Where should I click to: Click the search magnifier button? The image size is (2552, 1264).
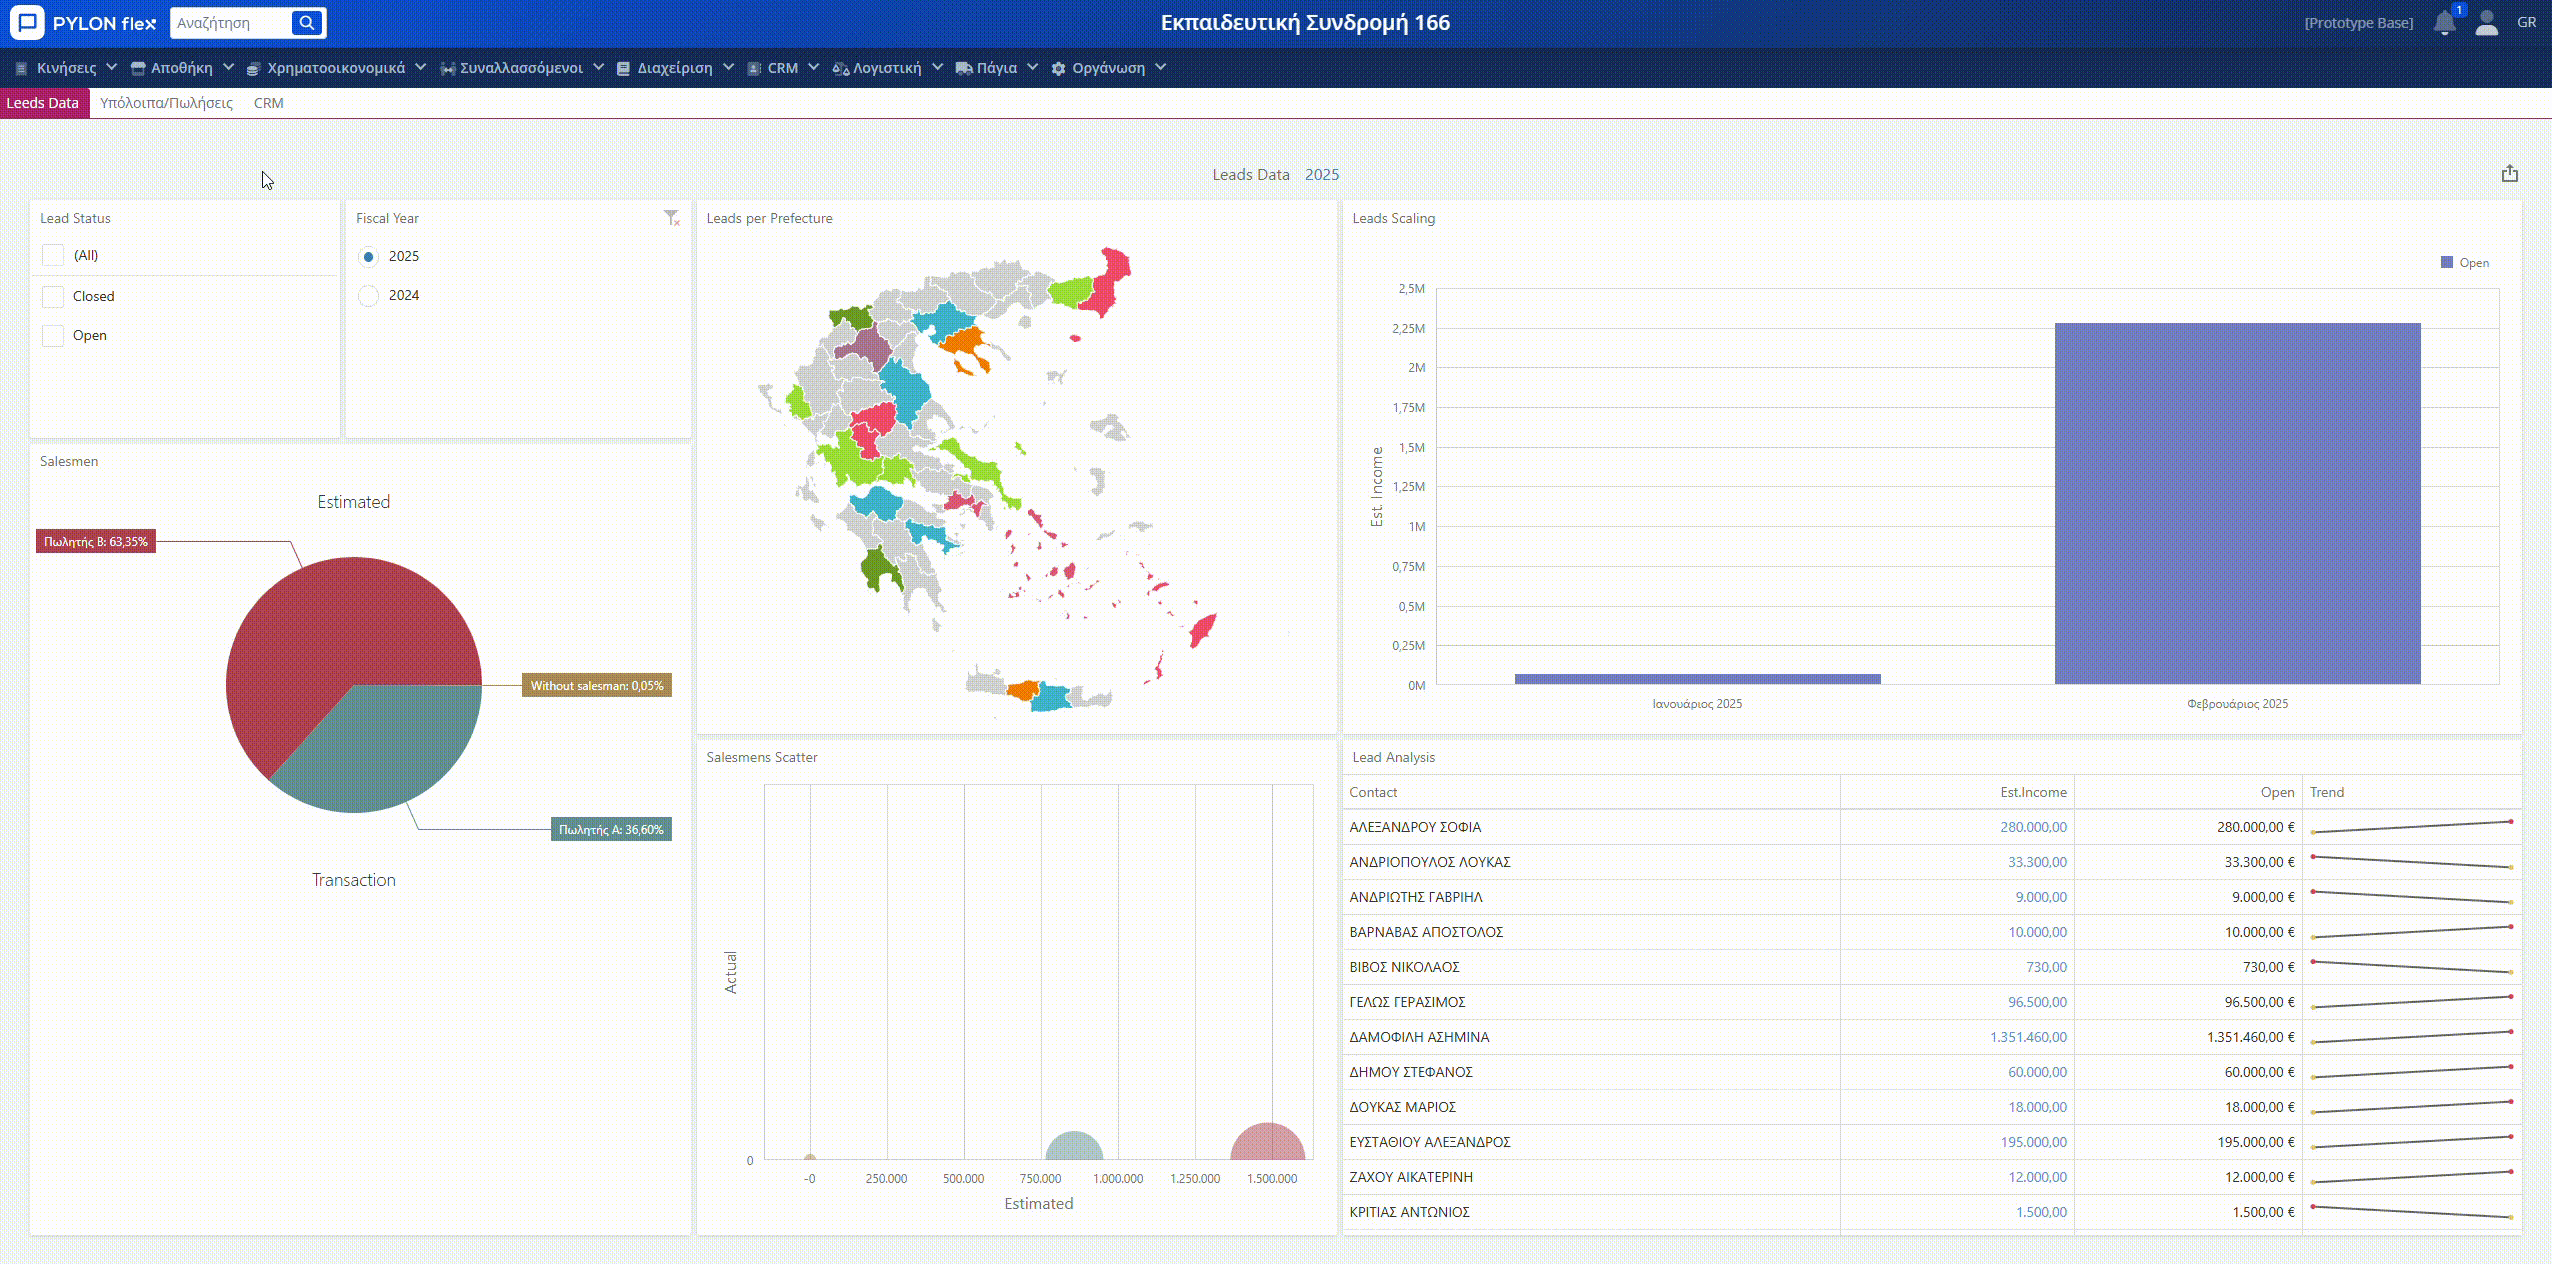(x=307, y=22)
